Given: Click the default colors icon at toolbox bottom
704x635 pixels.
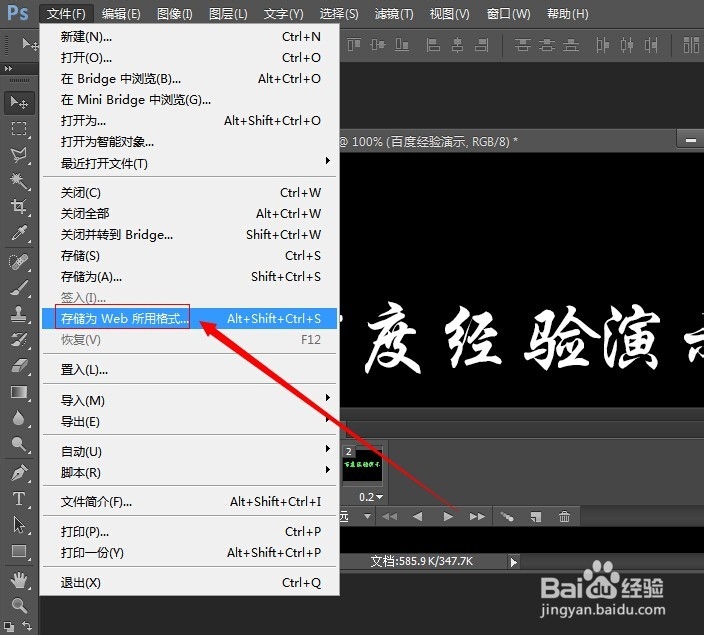Looking at the screenshot, I should [x=9, y=626].
